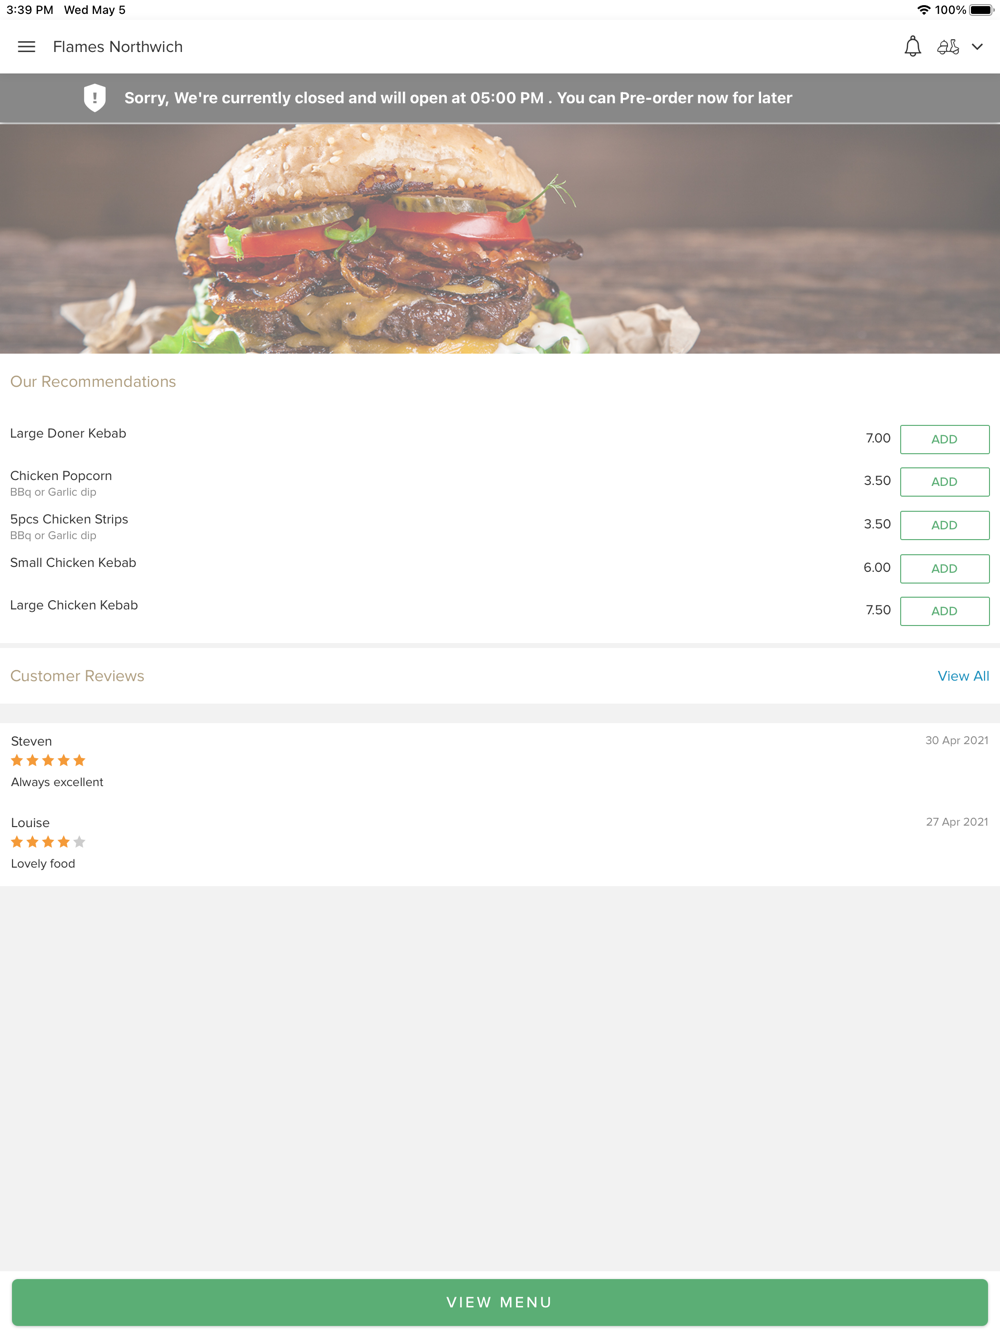This screenshot has width=1000, height=1334.
Task: Tap Steven's five-star rating
Action: coord(48,761)
